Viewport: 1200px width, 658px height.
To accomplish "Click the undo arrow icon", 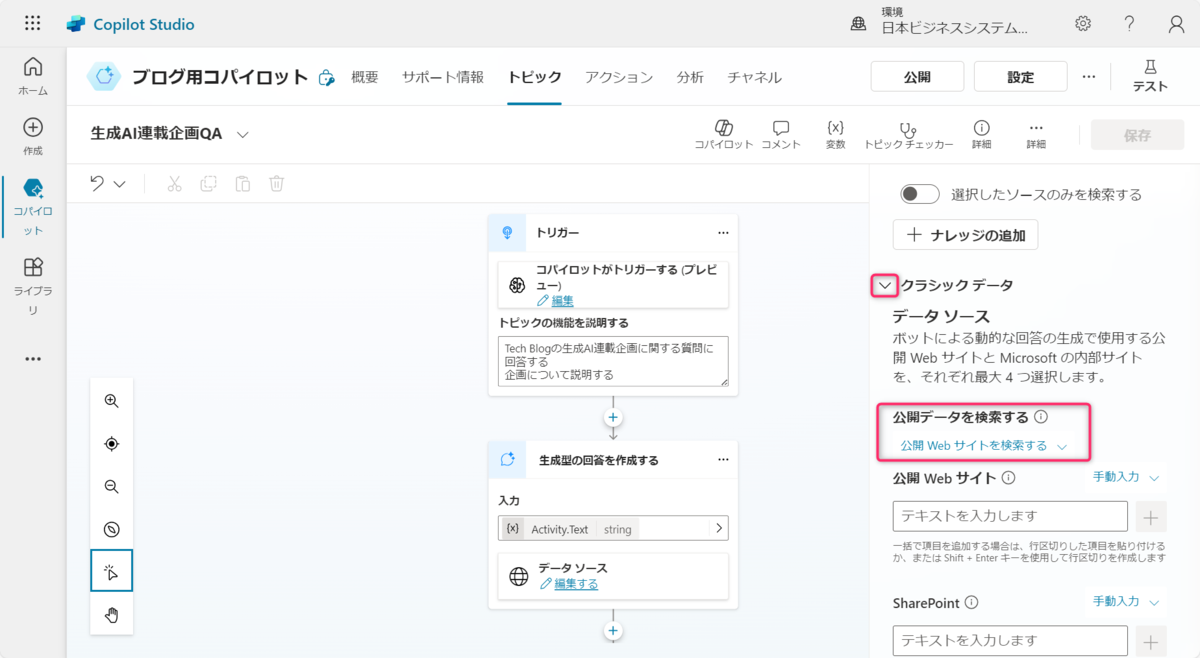I will pos(97,183).
